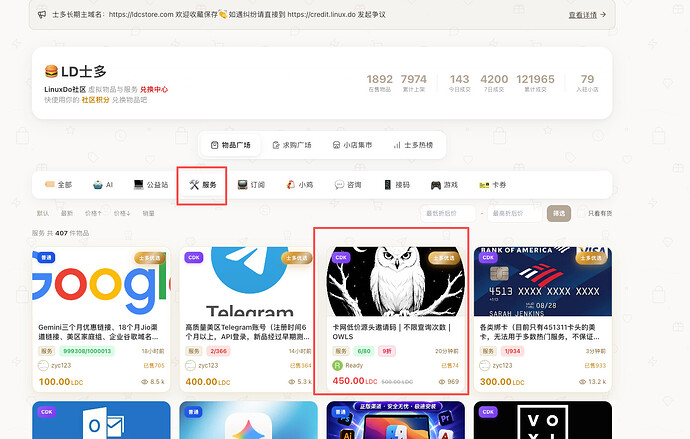
Task: Sort by 价格 descending arrow
Action: point(122,213)
